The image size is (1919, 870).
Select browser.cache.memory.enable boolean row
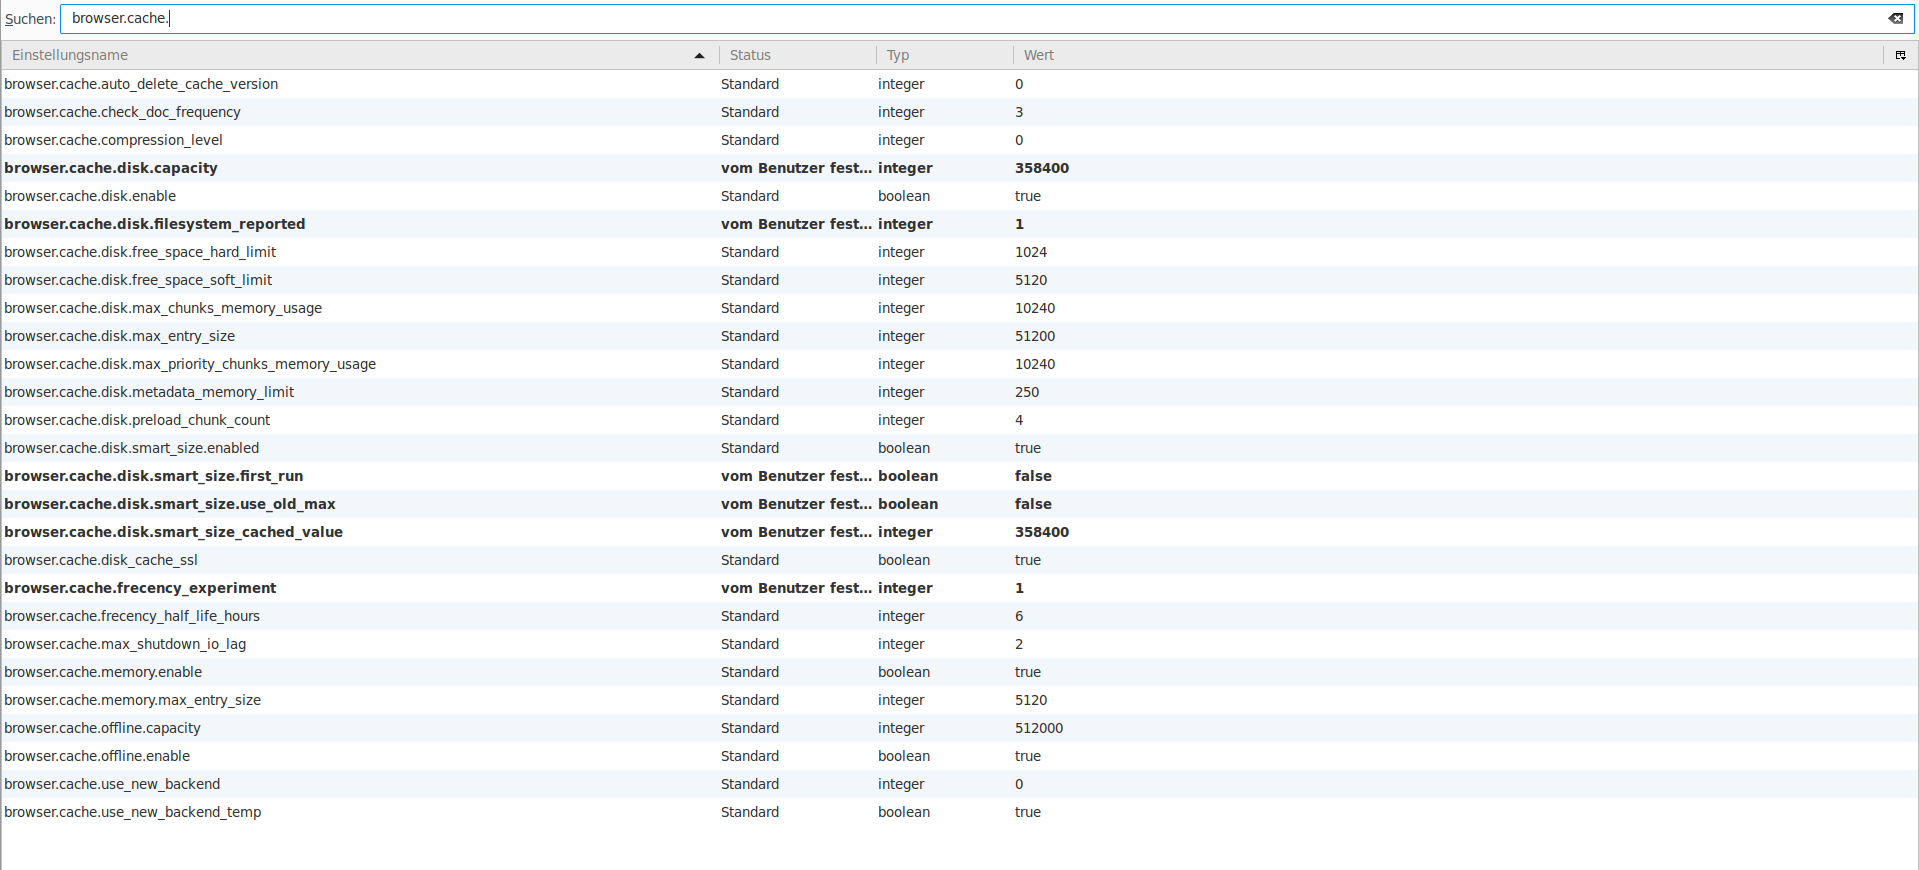click(959, 672)
